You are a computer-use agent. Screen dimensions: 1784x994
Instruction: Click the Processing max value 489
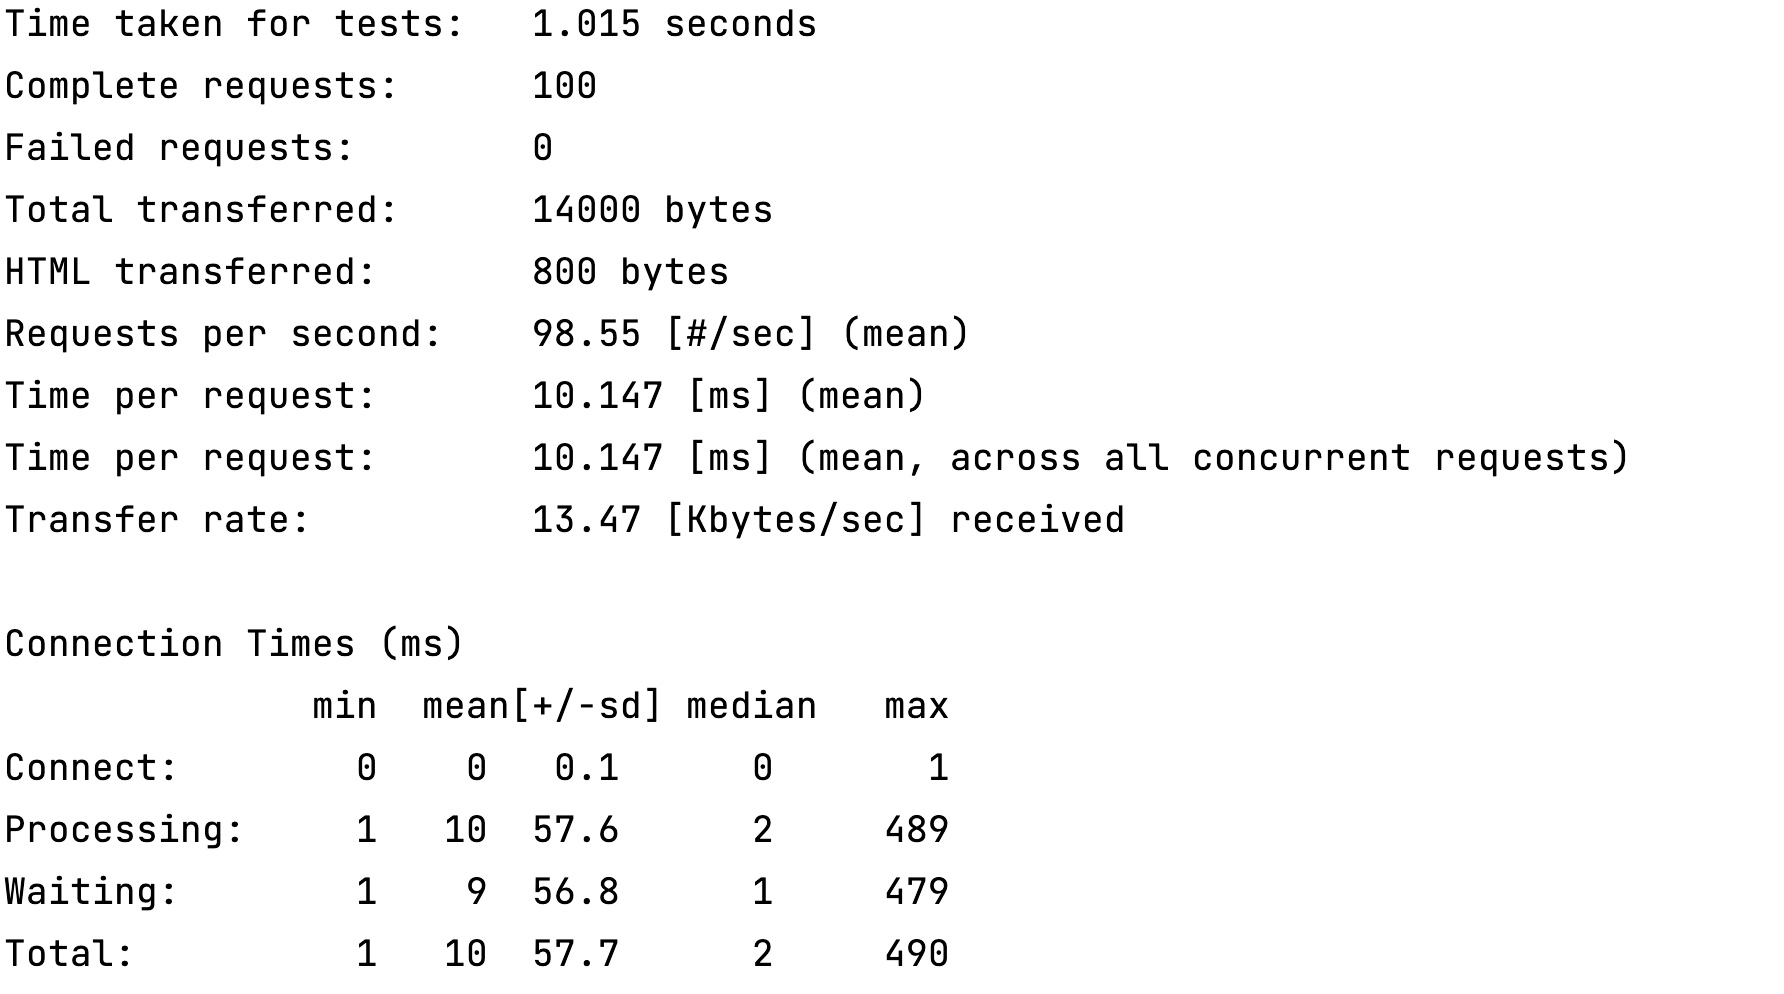[x=916, y=830]
